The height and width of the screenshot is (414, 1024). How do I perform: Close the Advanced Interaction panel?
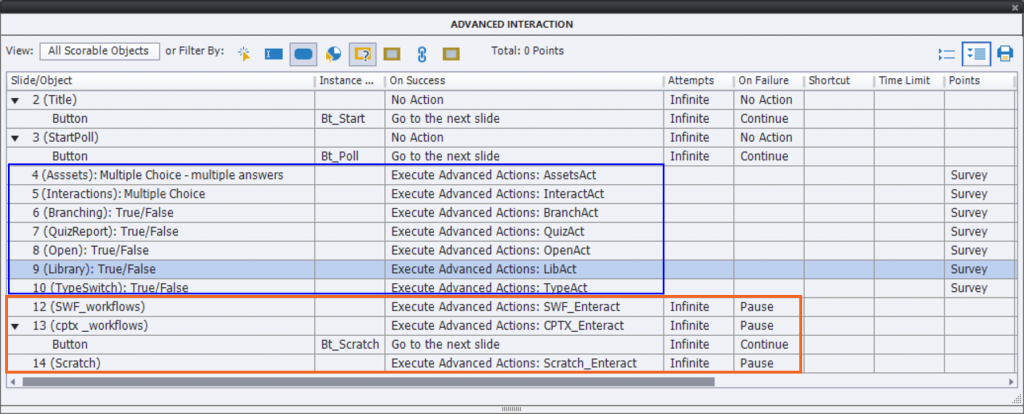click(1013, 9)
